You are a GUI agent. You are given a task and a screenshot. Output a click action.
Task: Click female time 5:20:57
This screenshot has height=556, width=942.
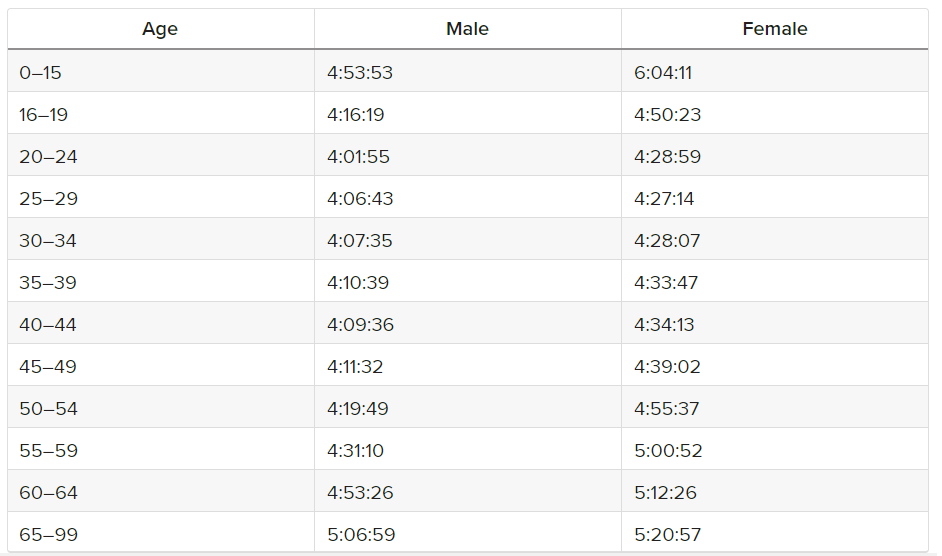(x=667, y=534)
